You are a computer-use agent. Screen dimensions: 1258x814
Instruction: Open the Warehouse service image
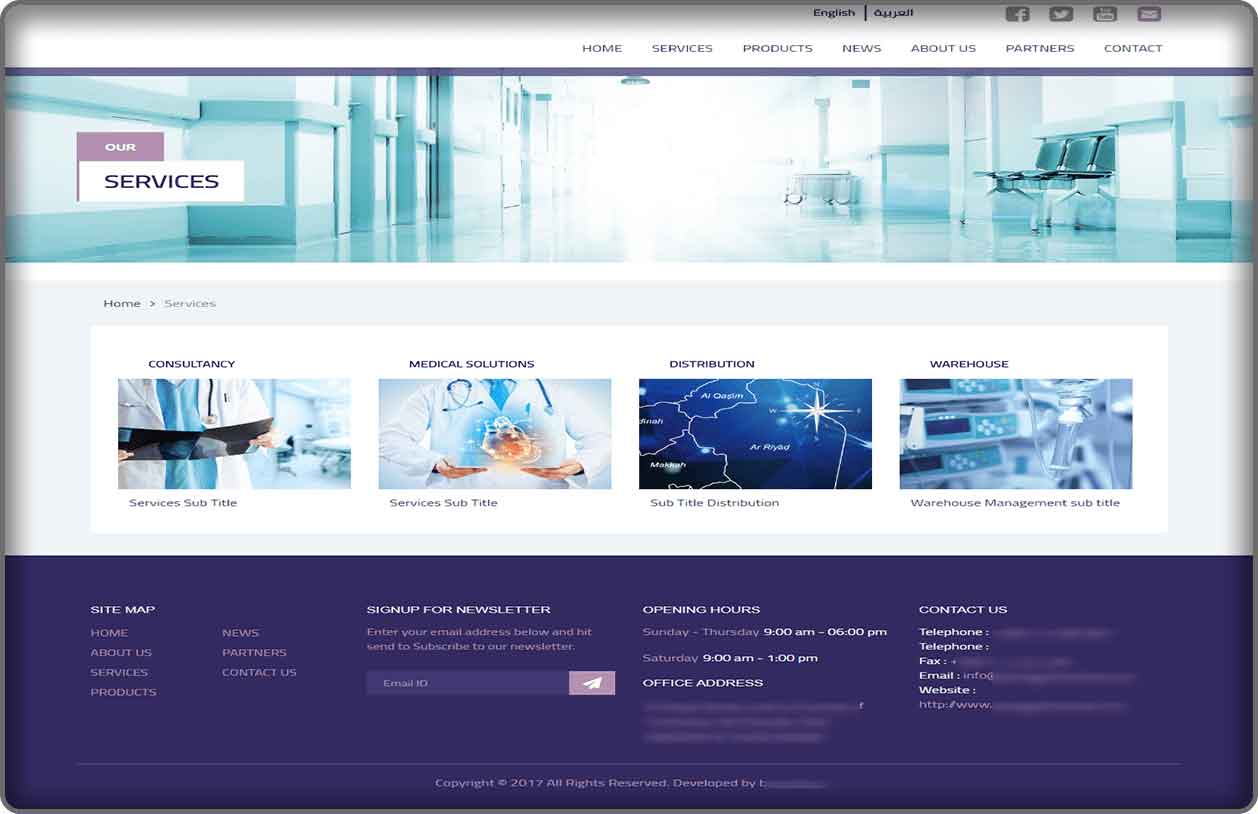click(x=1015, y=434)
